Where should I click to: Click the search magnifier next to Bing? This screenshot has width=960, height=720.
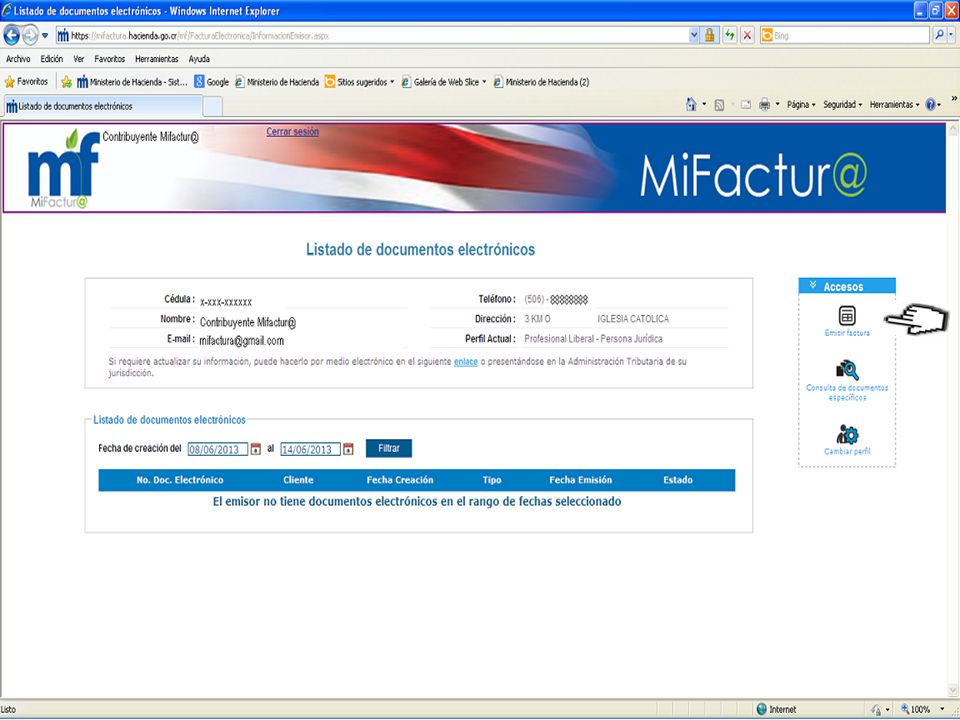tap(939, 36)
